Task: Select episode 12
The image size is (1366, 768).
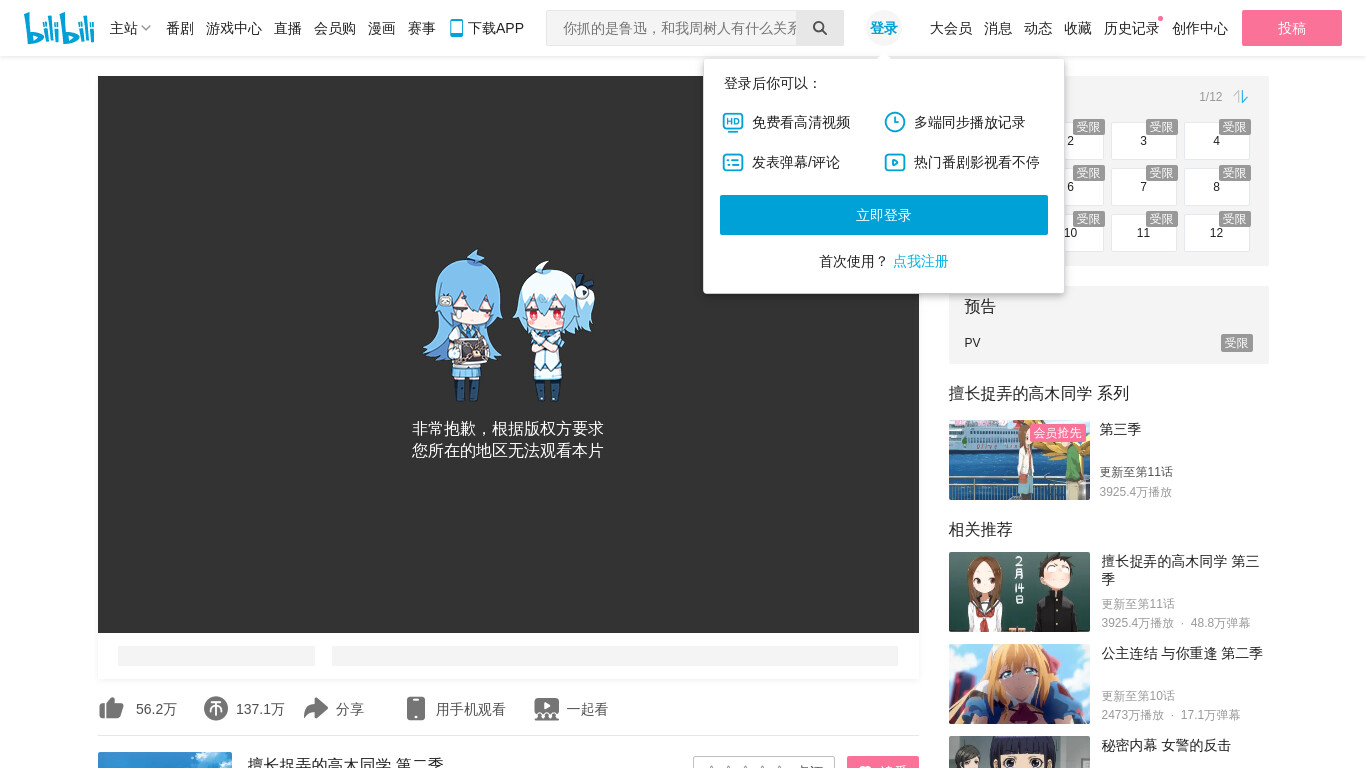Action: [1217, 233]
